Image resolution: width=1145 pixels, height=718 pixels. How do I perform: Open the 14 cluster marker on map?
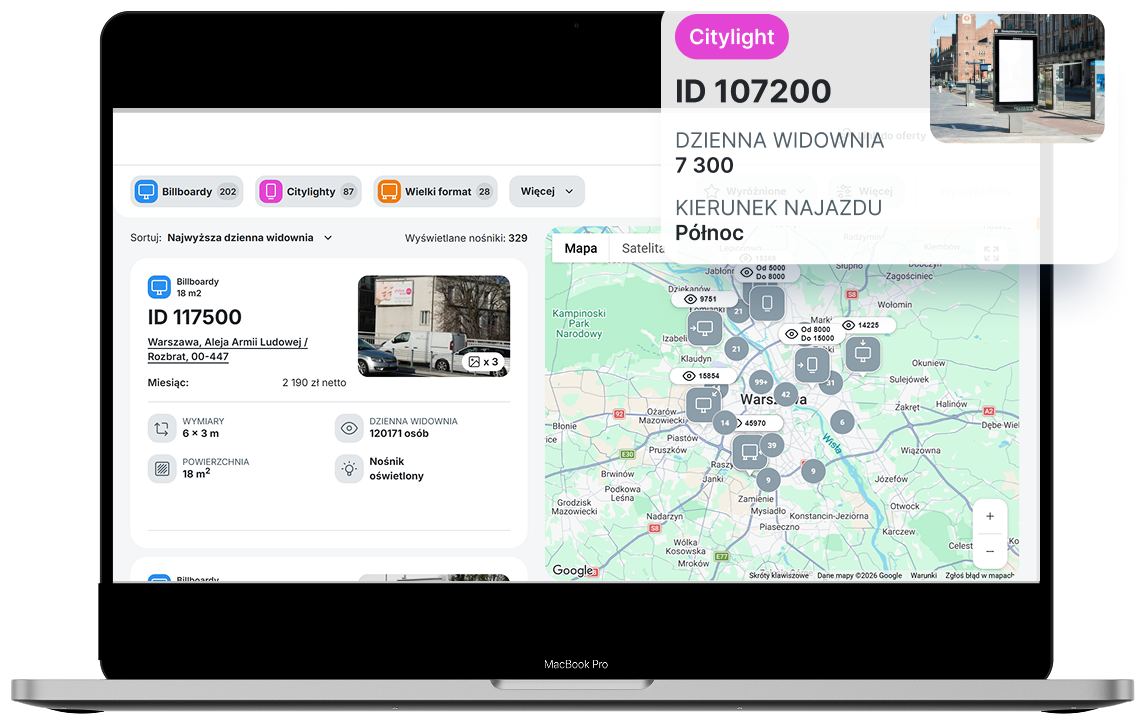click(x=724, y=422)
